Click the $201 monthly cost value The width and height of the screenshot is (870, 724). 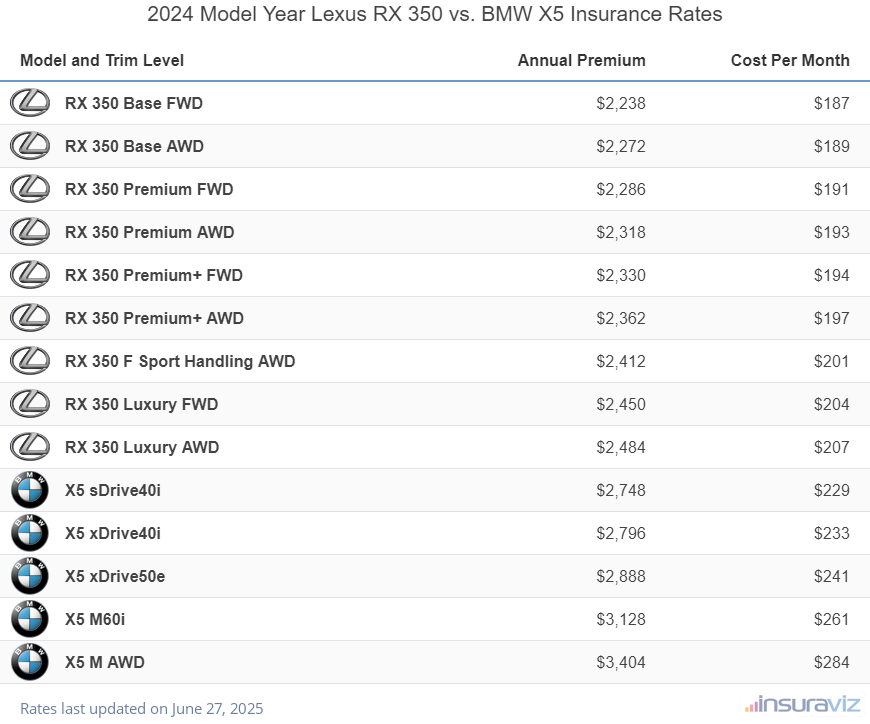coord(832,361)
